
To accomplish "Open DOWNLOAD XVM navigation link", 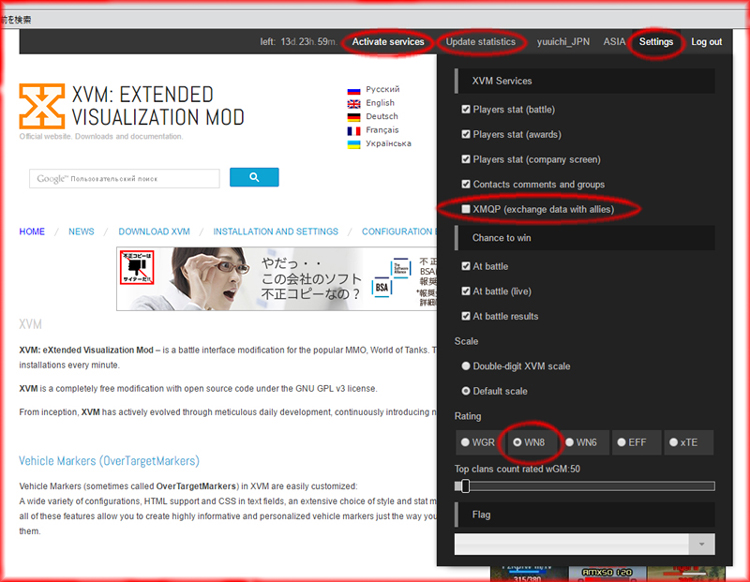I will click(x=154, y=232).
